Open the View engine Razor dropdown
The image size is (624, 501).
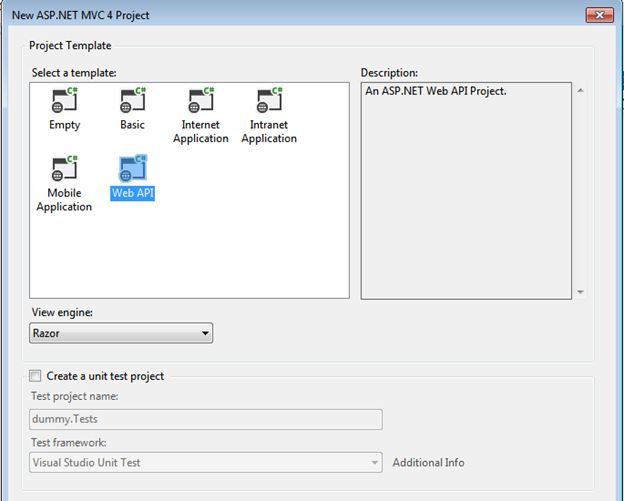pyautogui.click(x=121, y=333)
